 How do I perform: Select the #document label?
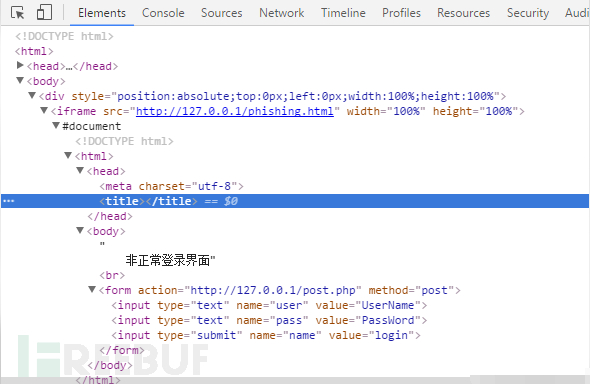coord(92,126)
